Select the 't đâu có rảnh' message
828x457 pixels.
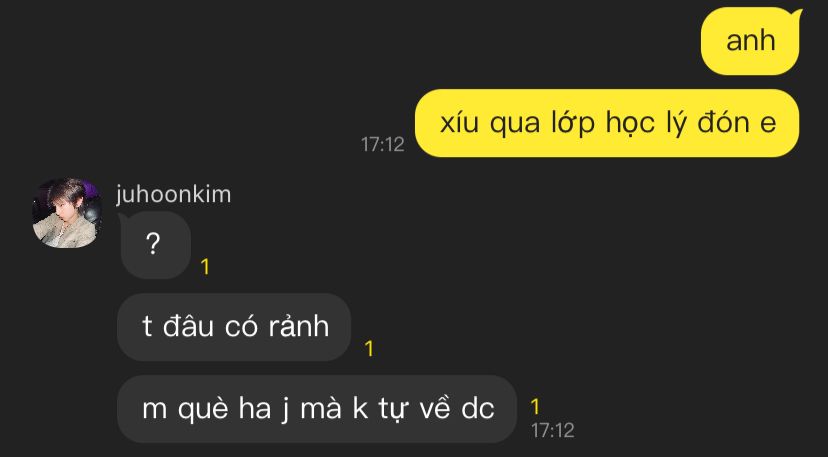point(234,327)
